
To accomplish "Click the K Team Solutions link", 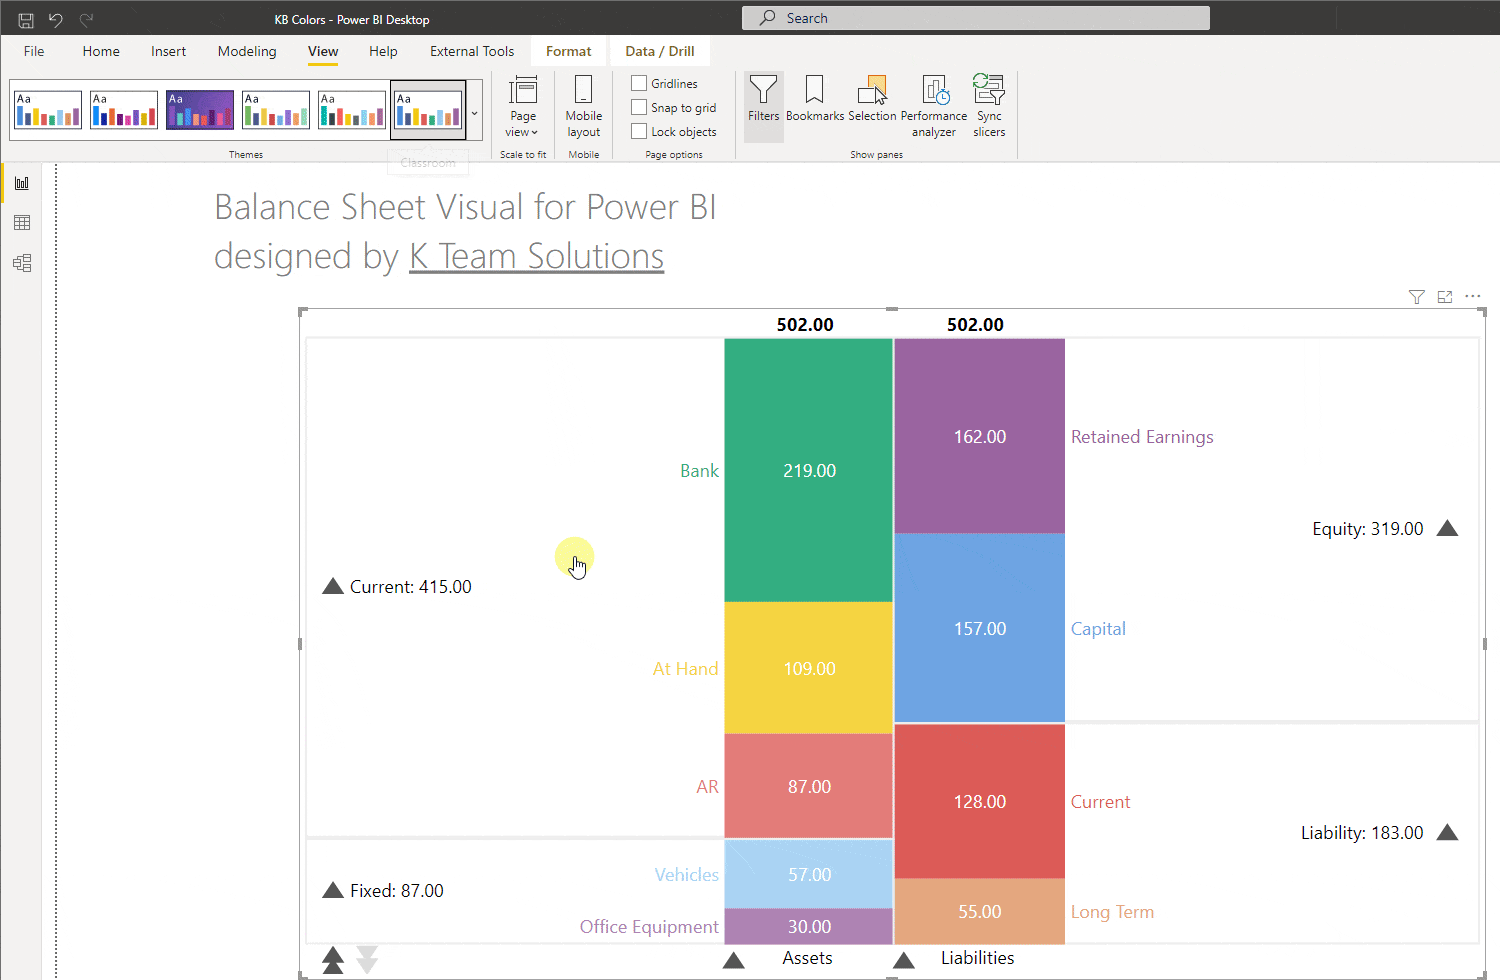I will pos(536,256).
